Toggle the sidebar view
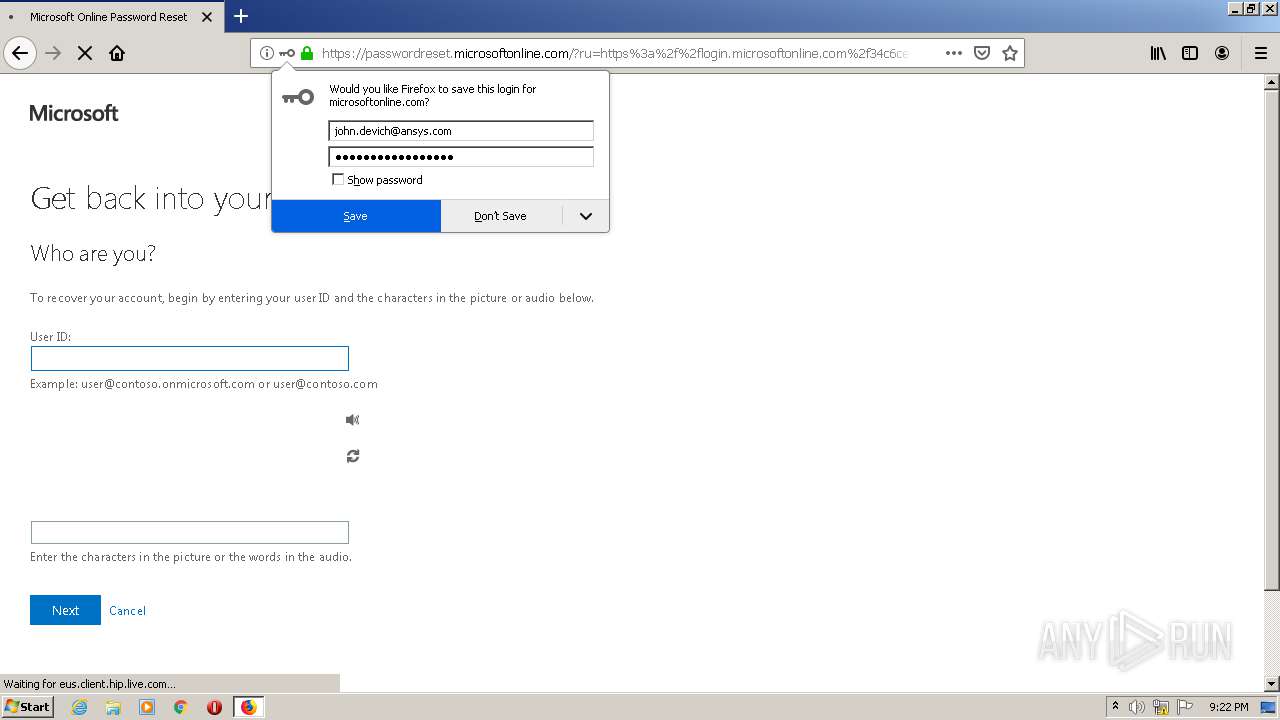The image size is (1280, 720). (x=1190, y=53)
